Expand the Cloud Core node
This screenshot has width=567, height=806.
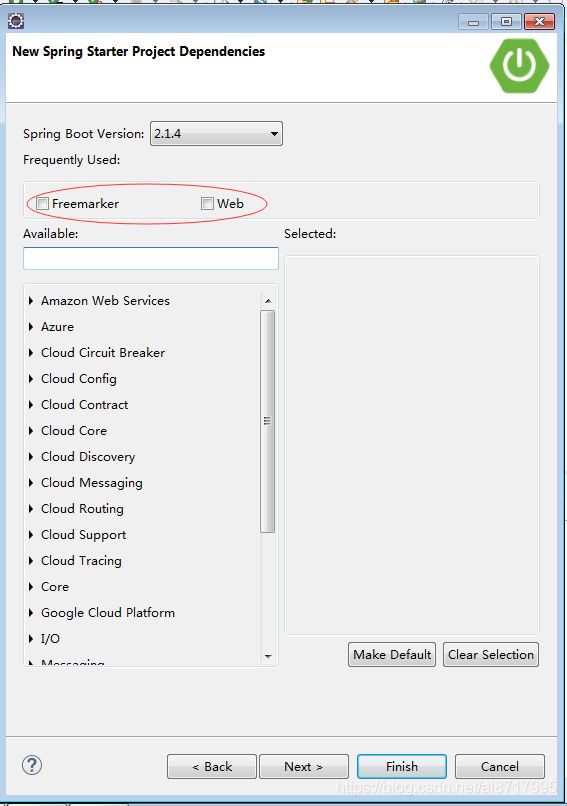[x=31, y=431]
